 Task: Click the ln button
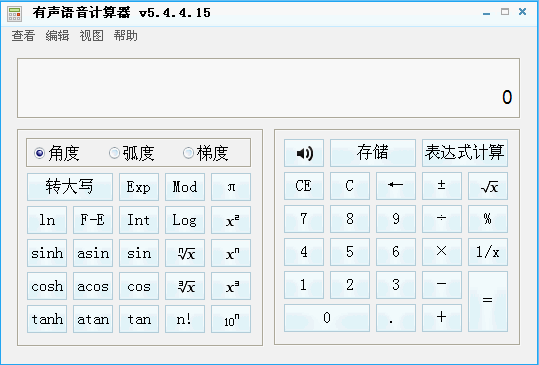click(x=47, y=220)
